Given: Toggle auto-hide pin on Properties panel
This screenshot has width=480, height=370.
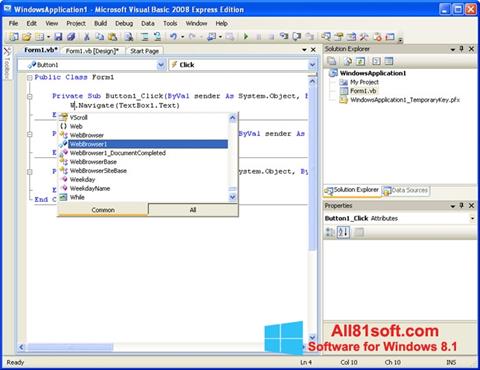Looking at the screenshot, I should 462,205.
